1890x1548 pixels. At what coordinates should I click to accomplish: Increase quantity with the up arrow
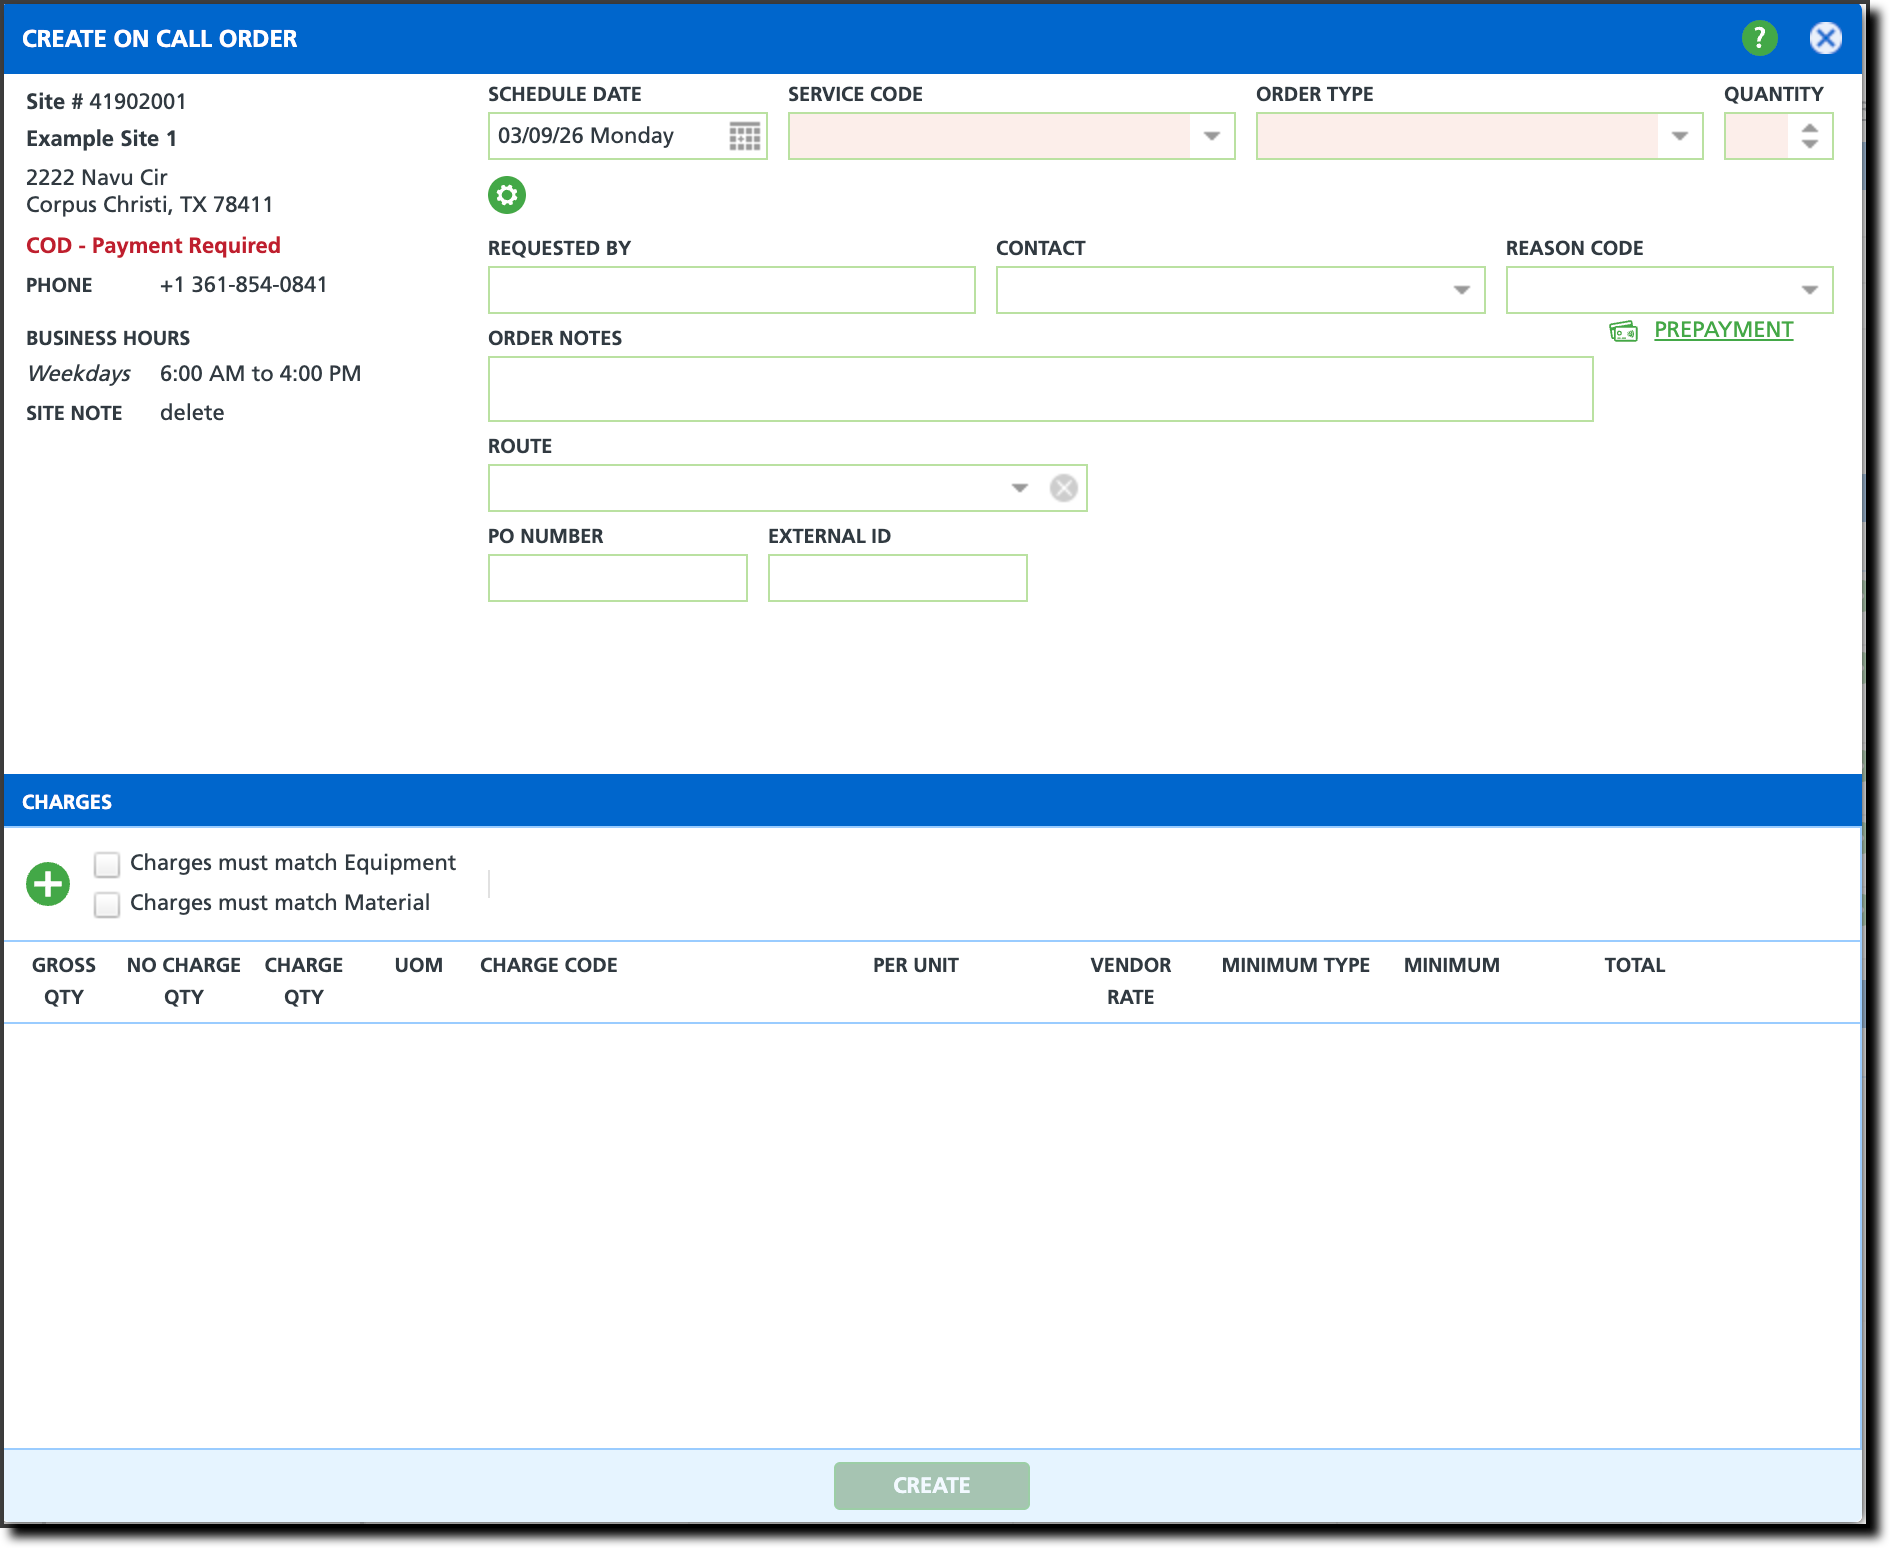click(x=1810, y=128)
